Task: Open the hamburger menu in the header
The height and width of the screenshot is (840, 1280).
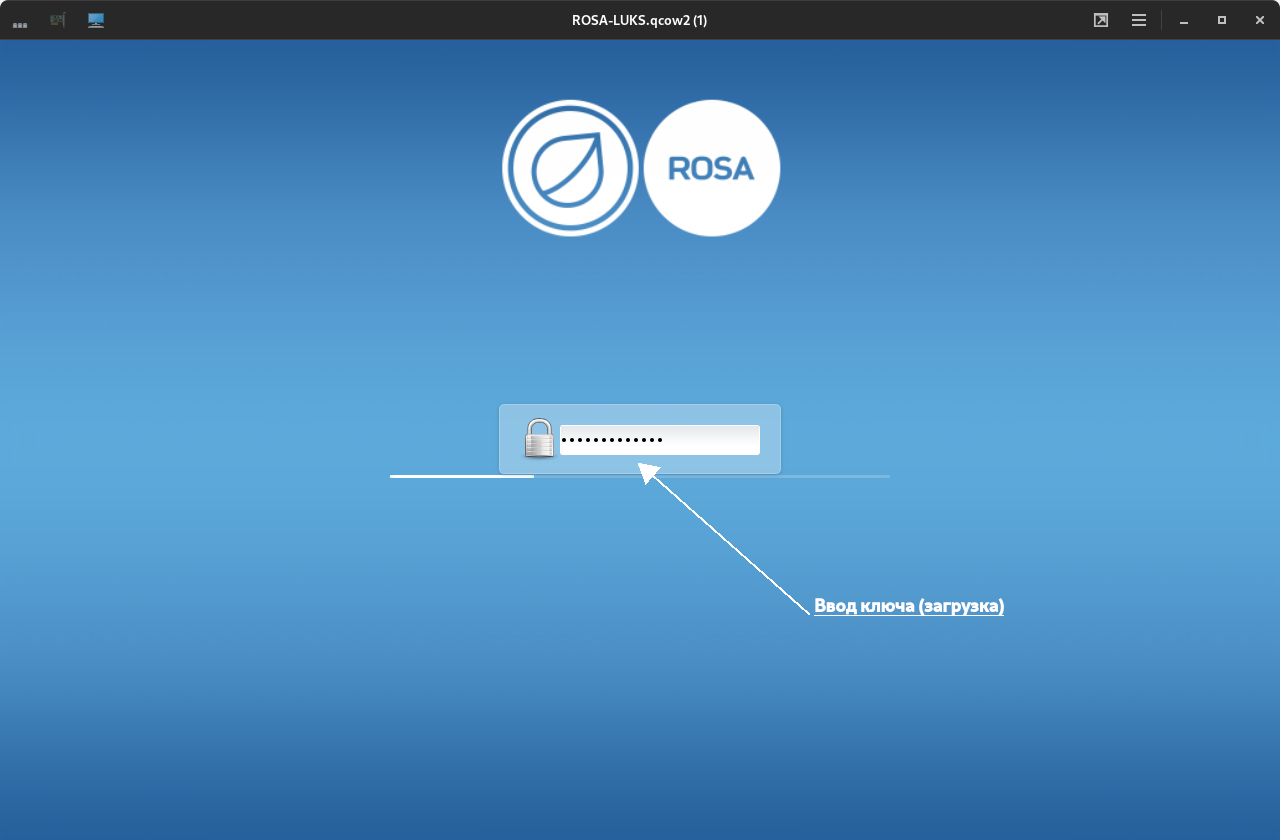Action: [x=1139, y=20]
